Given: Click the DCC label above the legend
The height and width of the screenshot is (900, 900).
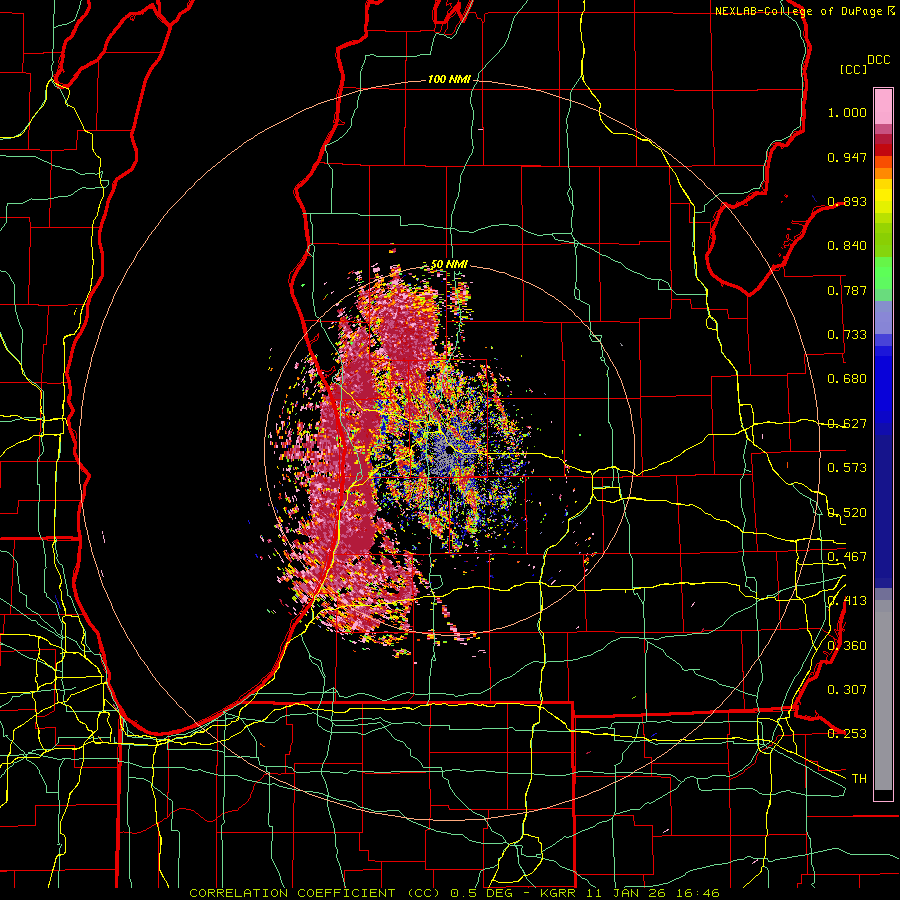Looking at the screenshot, I should [879, 60].
